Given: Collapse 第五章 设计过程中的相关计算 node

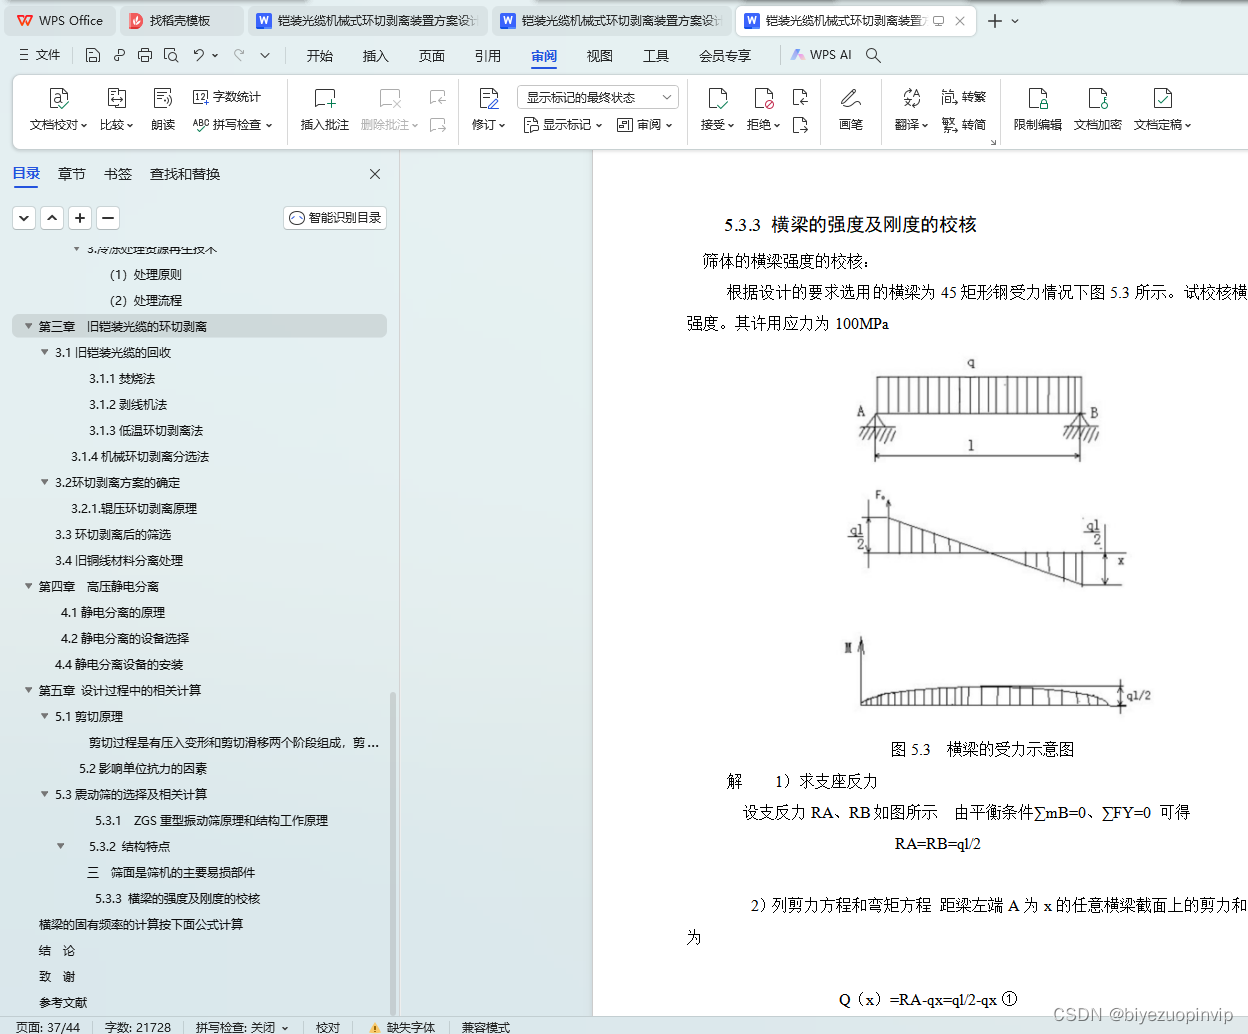Looking at the screenshot, I should tap(28, 690).
